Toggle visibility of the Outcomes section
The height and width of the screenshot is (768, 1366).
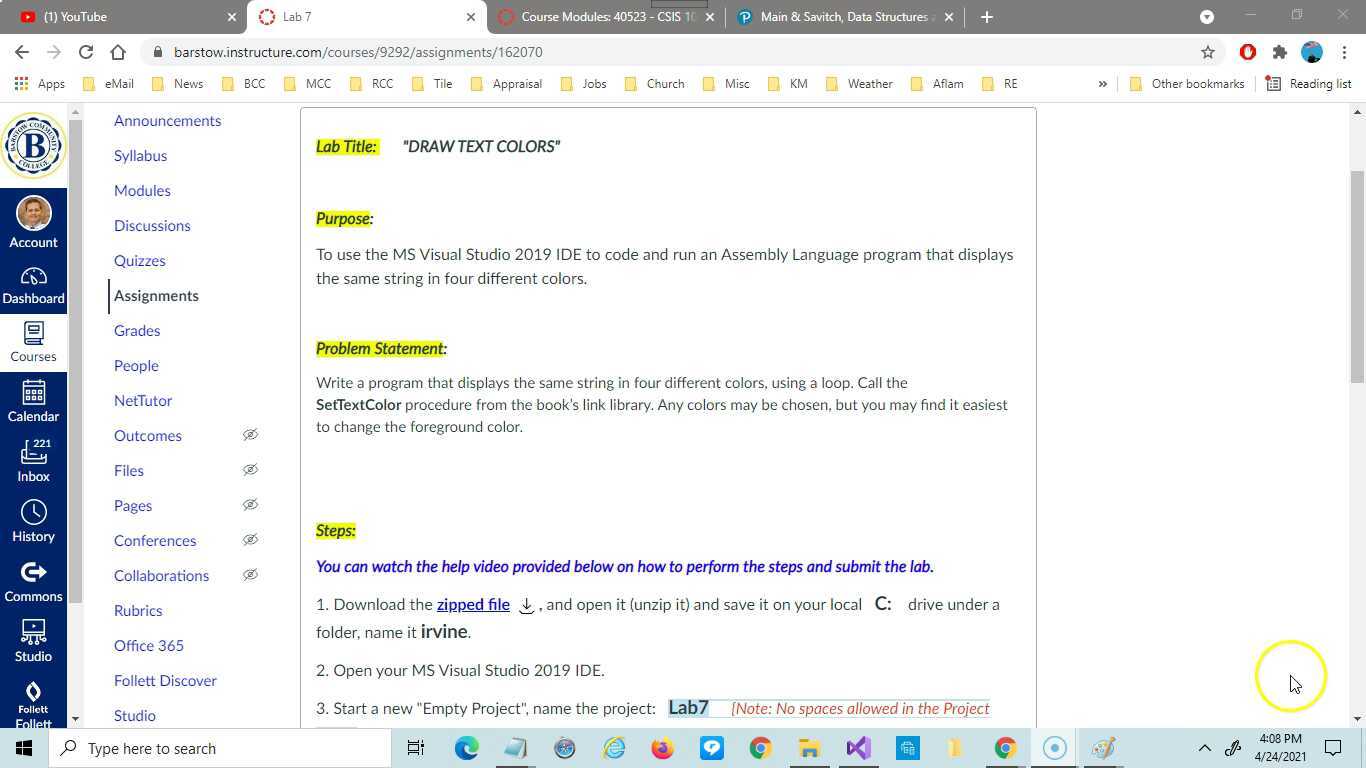(x=250, y=435)
